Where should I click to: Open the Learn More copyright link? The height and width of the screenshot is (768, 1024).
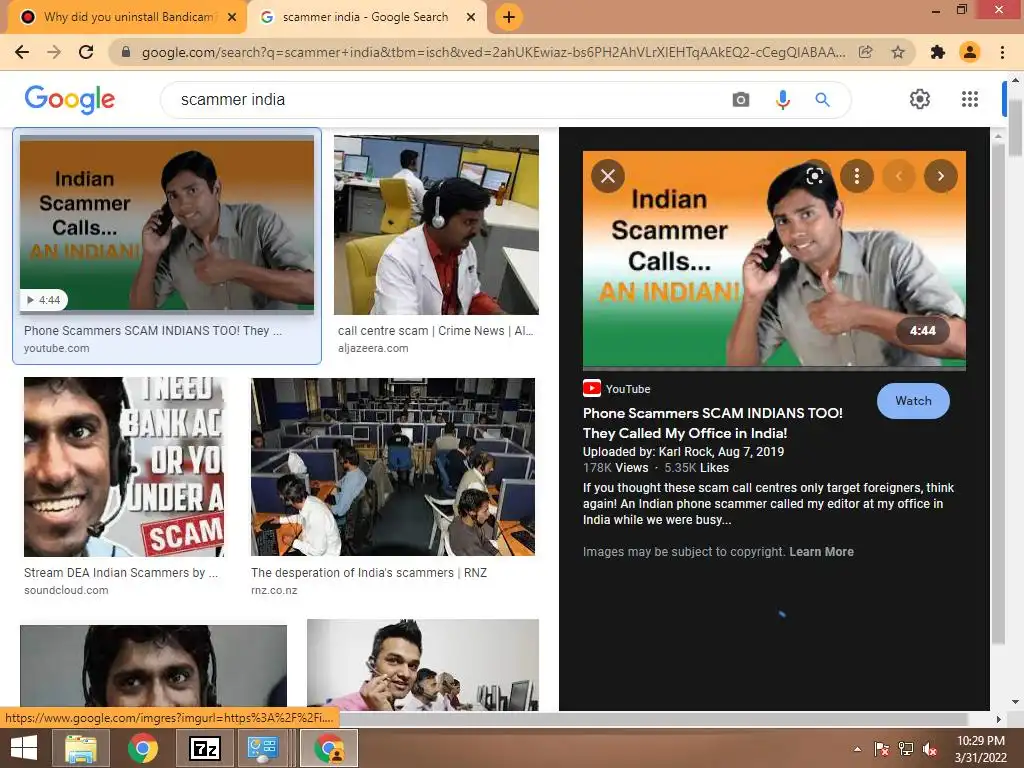[x=821, y=552]
